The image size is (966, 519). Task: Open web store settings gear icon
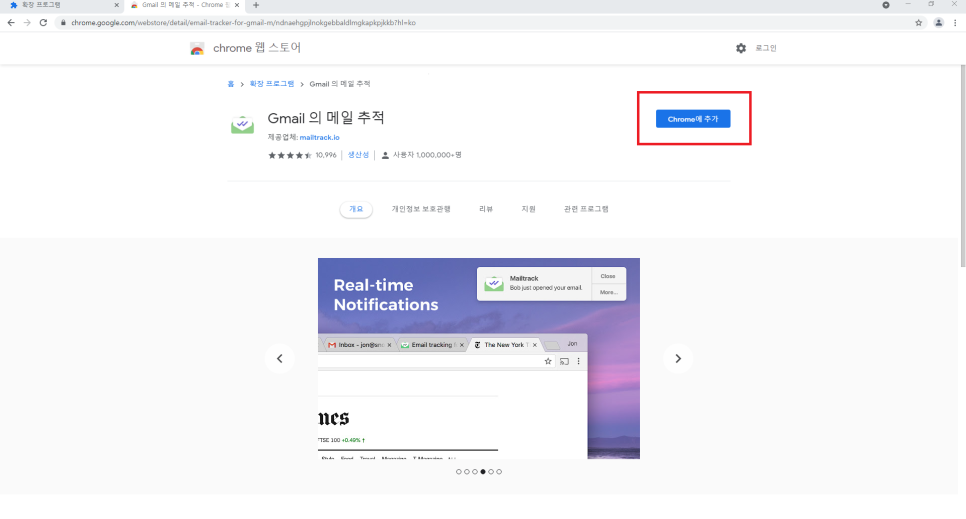(741, 48)
